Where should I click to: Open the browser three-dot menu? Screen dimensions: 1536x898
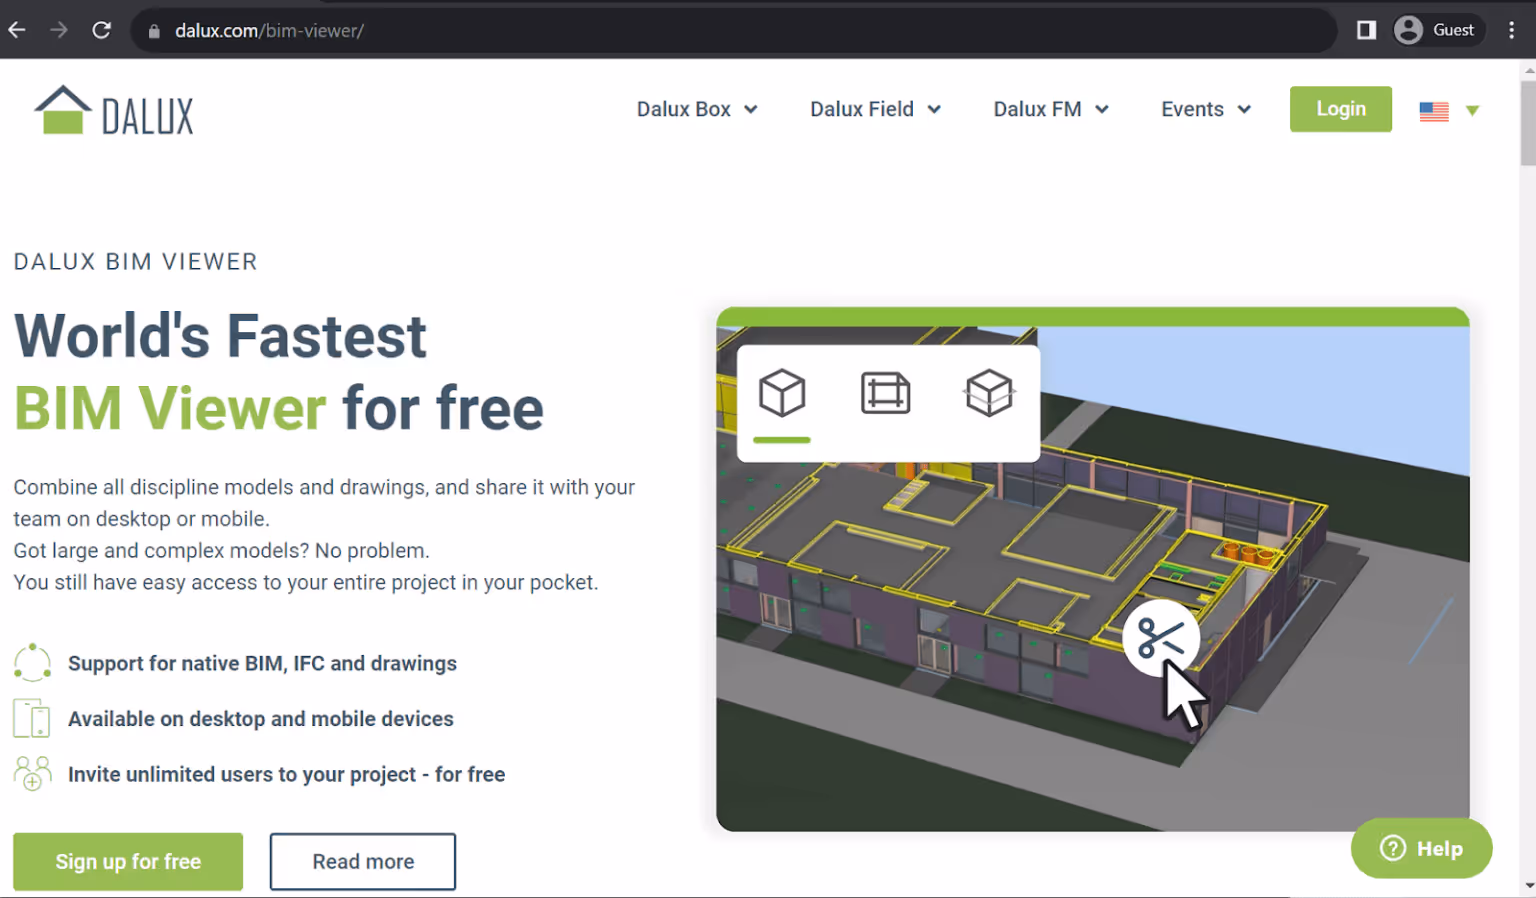pyautogui.click(x=1513, y=30)
